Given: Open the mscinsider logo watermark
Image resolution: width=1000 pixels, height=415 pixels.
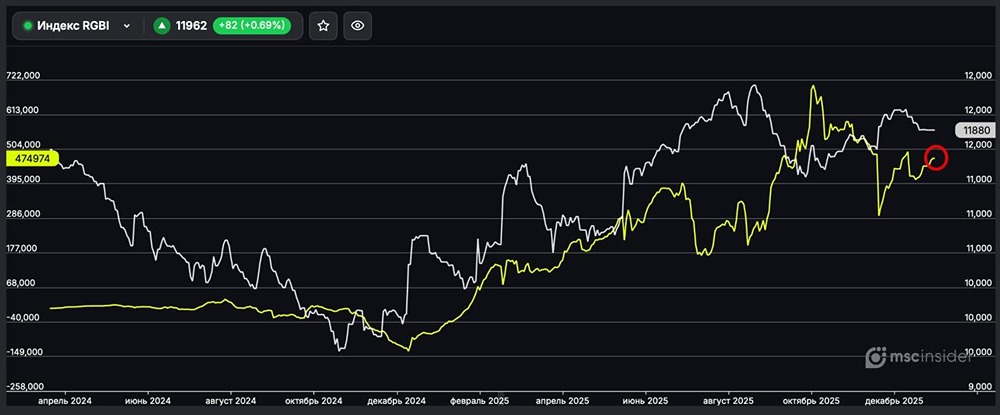Looking at the screenshot, I should pos(926,356).
